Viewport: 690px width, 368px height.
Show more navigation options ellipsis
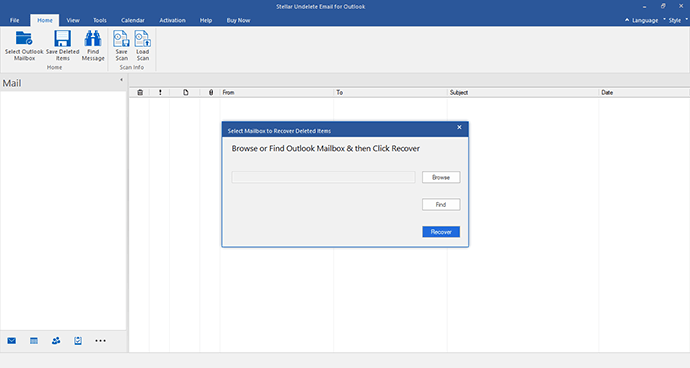coord(100,341)
